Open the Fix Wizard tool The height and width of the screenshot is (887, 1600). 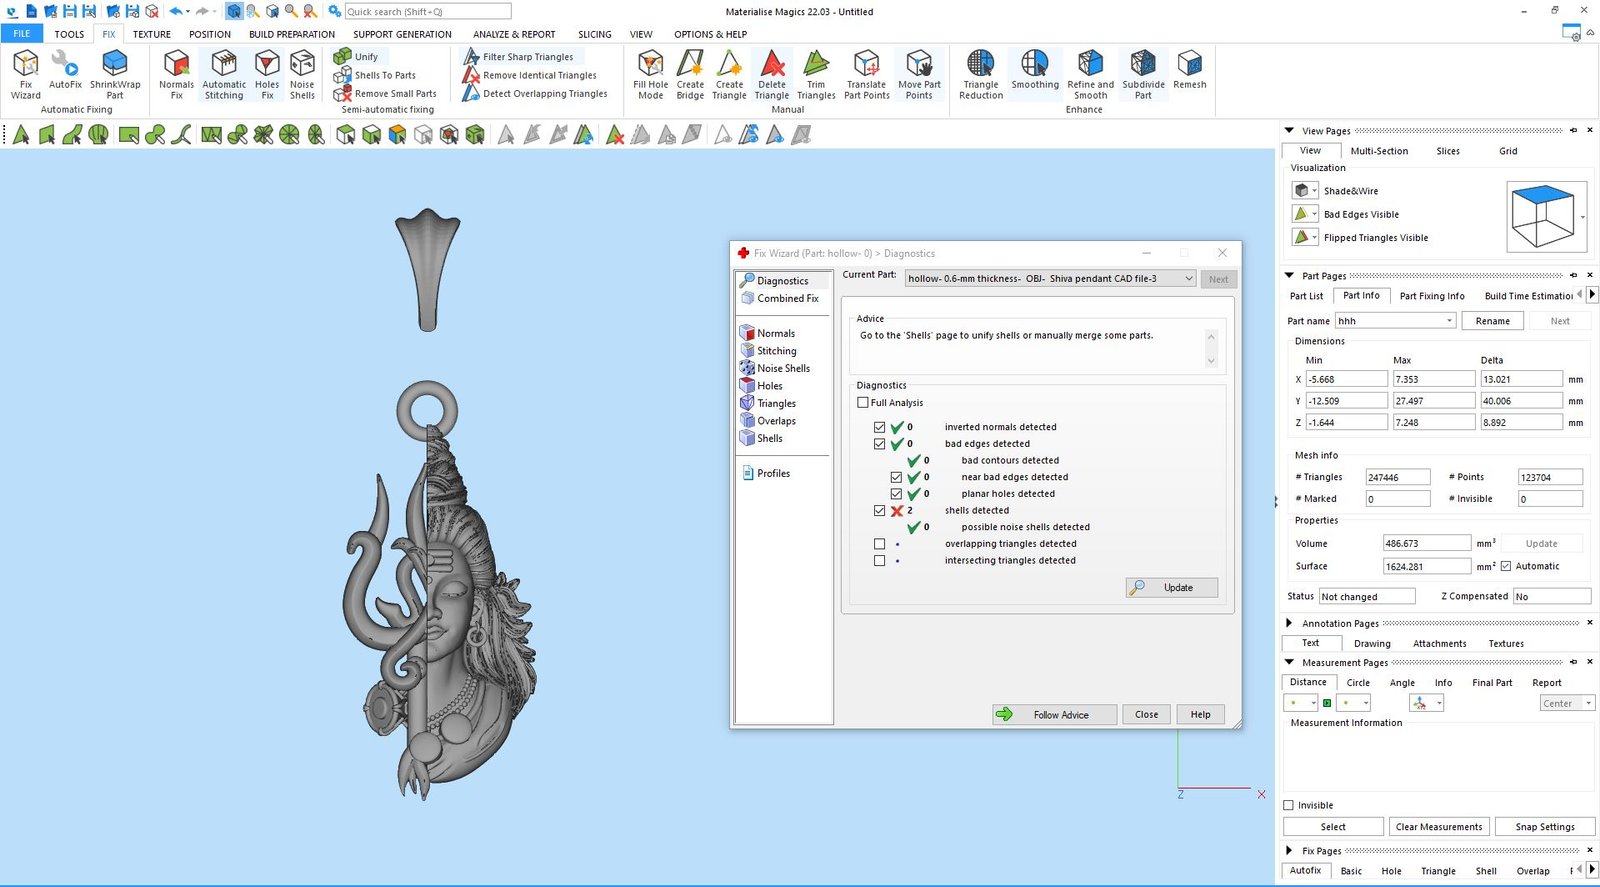pyautogui.click(x=25, y=74)
